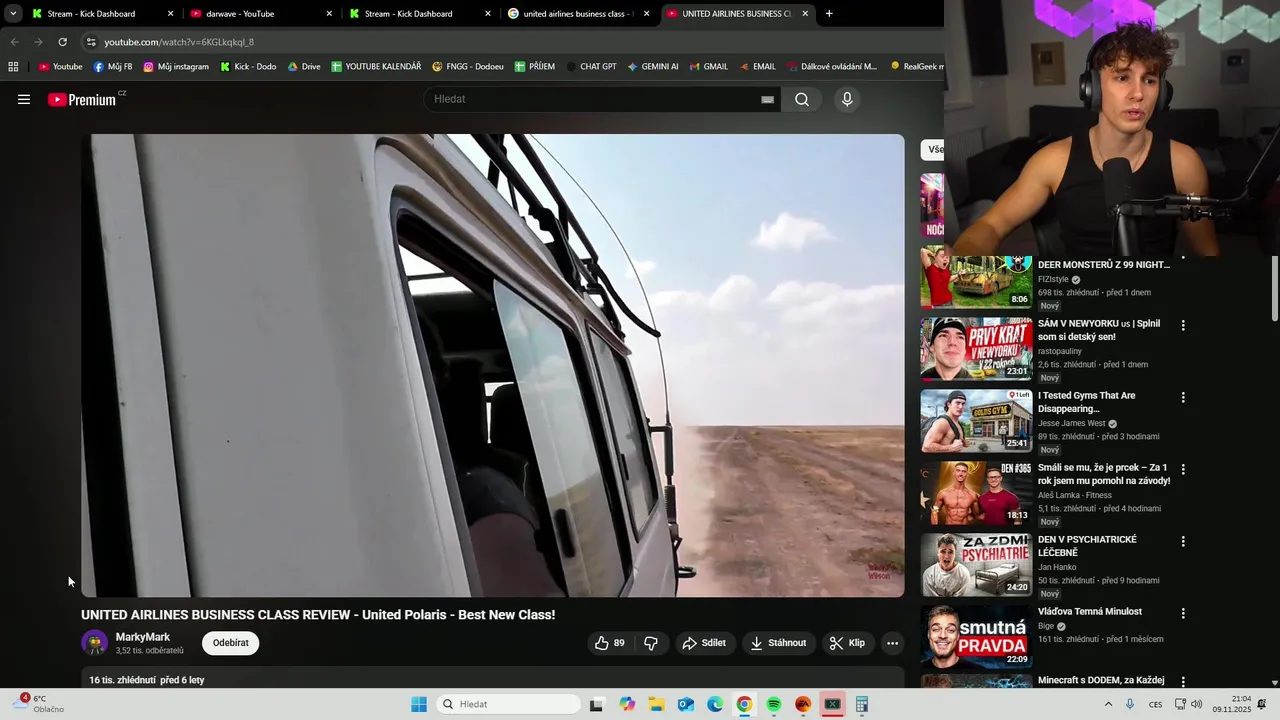Download the video with Stáhnout
The image size is (1280, 720).
pos(779,643)
